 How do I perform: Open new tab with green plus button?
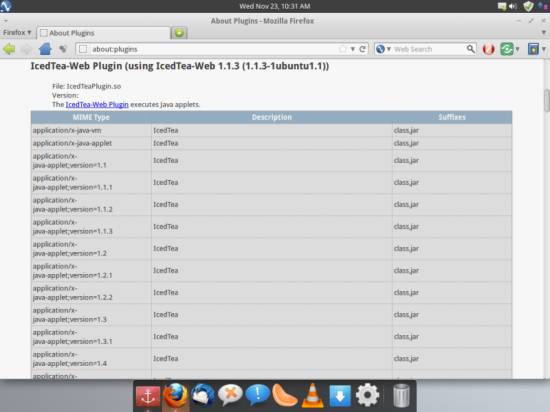click(x=179, y=33)
